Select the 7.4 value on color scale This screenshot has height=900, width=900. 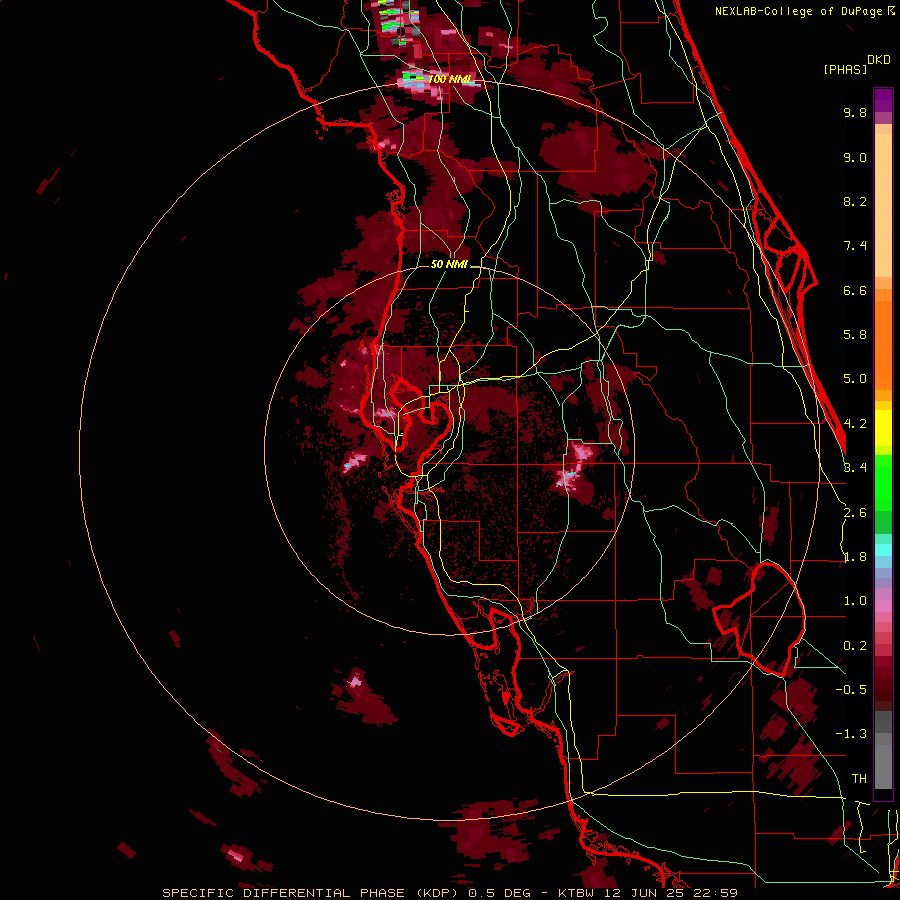click(855, 246)
